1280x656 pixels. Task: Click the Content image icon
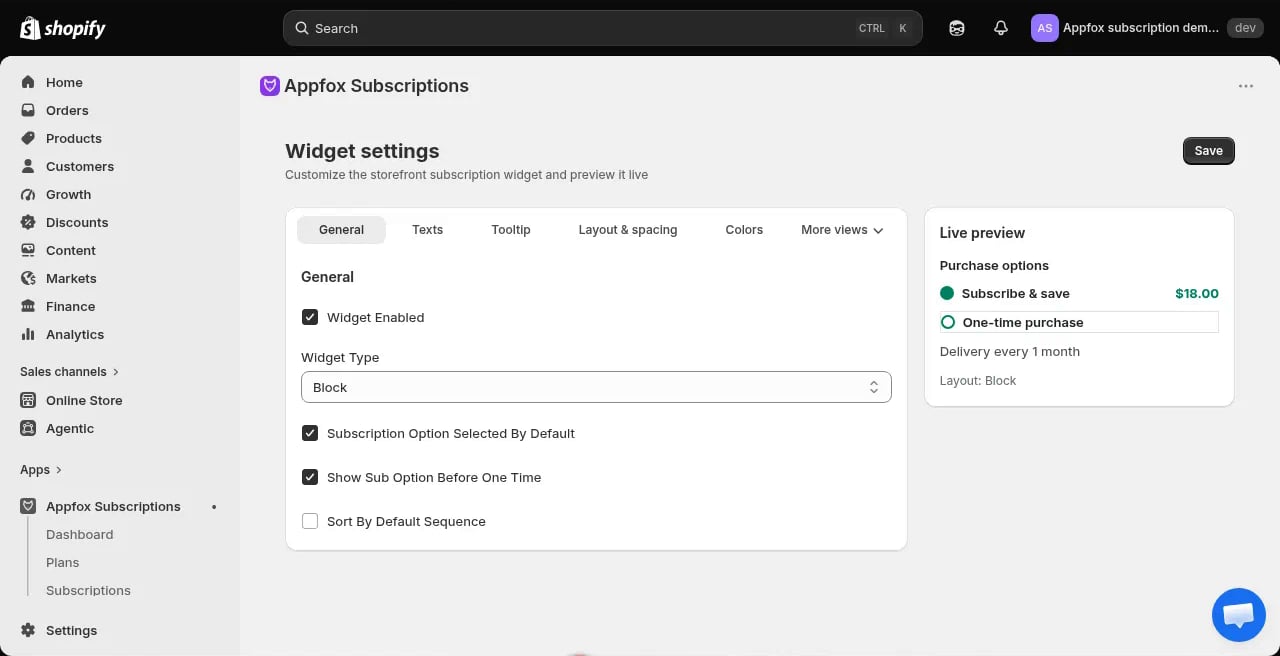[x=28, y=250]
